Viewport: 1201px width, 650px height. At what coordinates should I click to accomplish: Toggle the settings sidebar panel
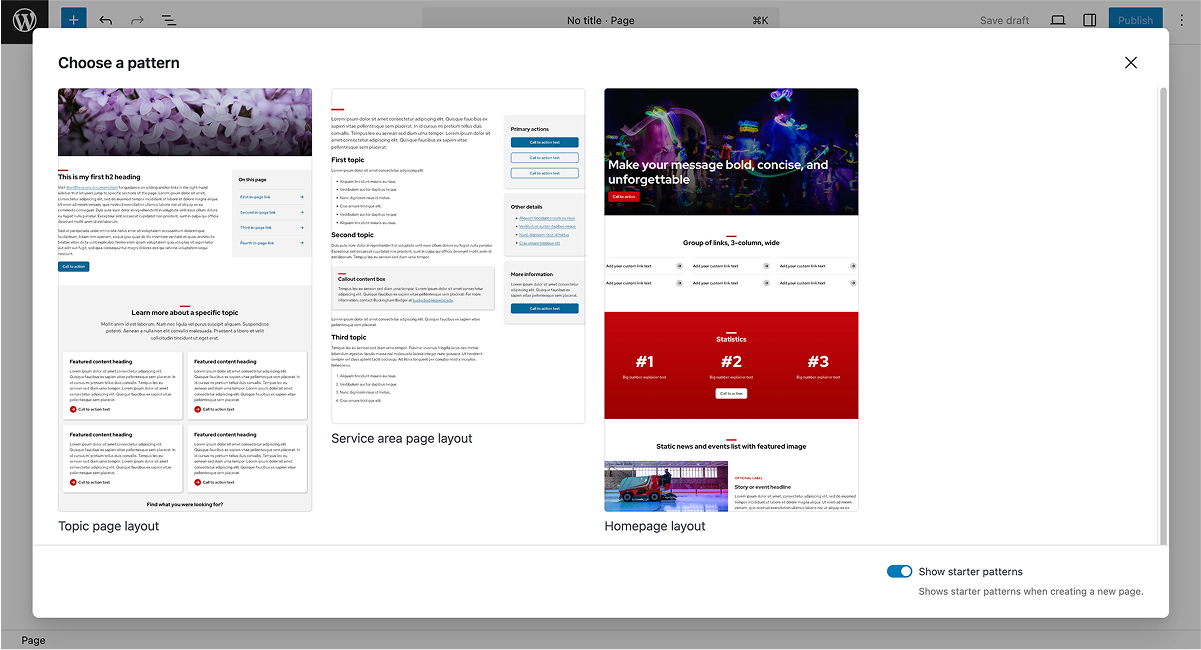[1089, 19]
